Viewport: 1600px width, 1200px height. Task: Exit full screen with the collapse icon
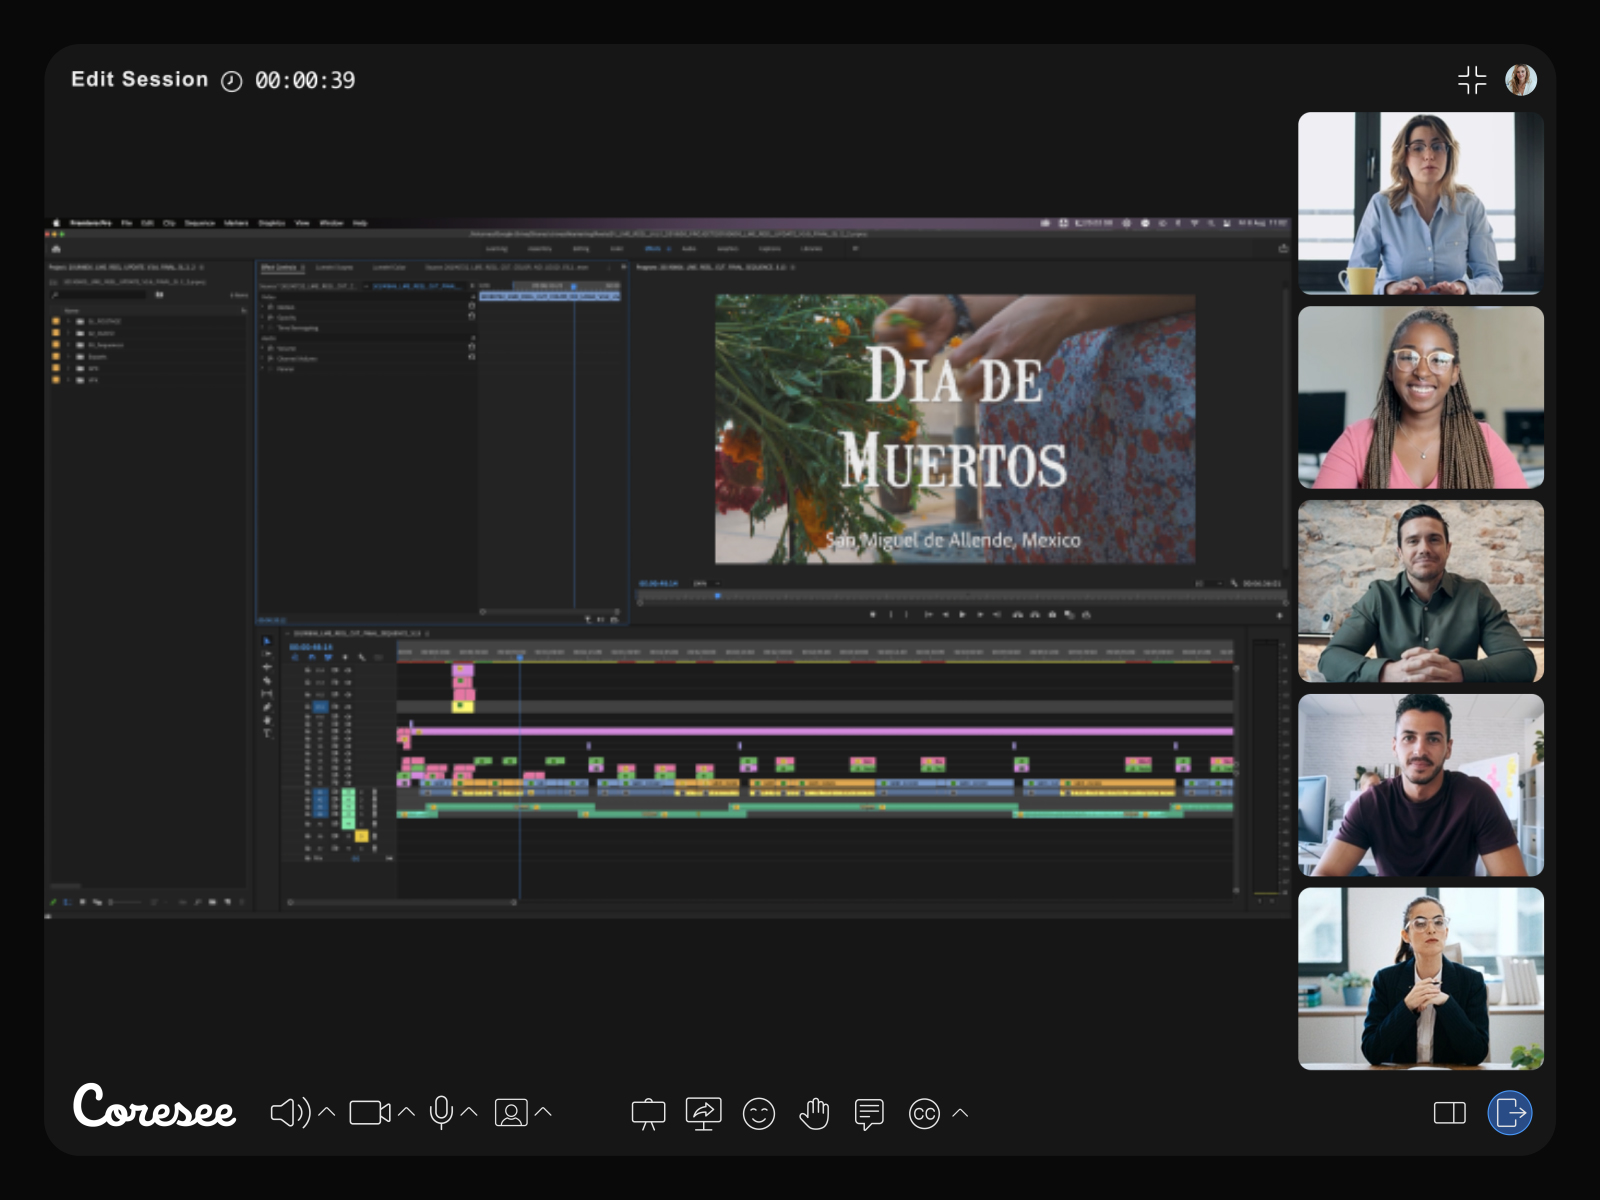(x=1472, y=80)
